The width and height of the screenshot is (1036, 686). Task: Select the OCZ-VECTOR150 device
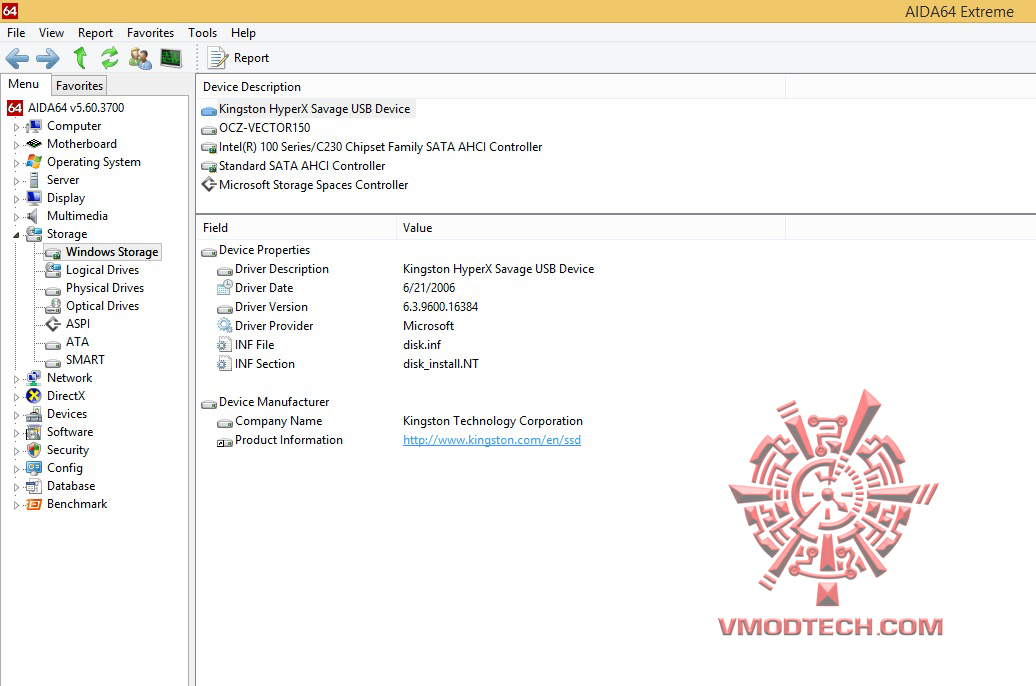256,128
